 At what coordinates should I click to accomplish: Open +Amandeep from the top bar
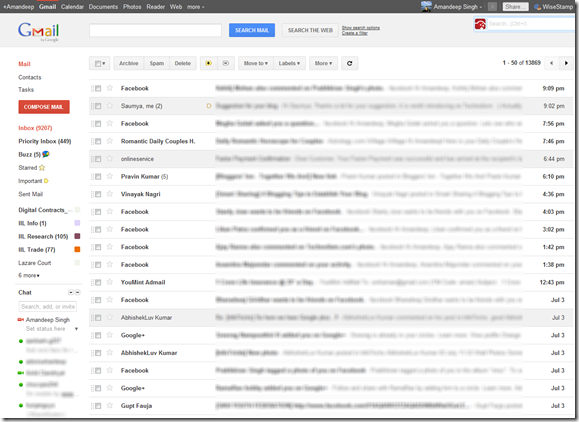(18, 7)
